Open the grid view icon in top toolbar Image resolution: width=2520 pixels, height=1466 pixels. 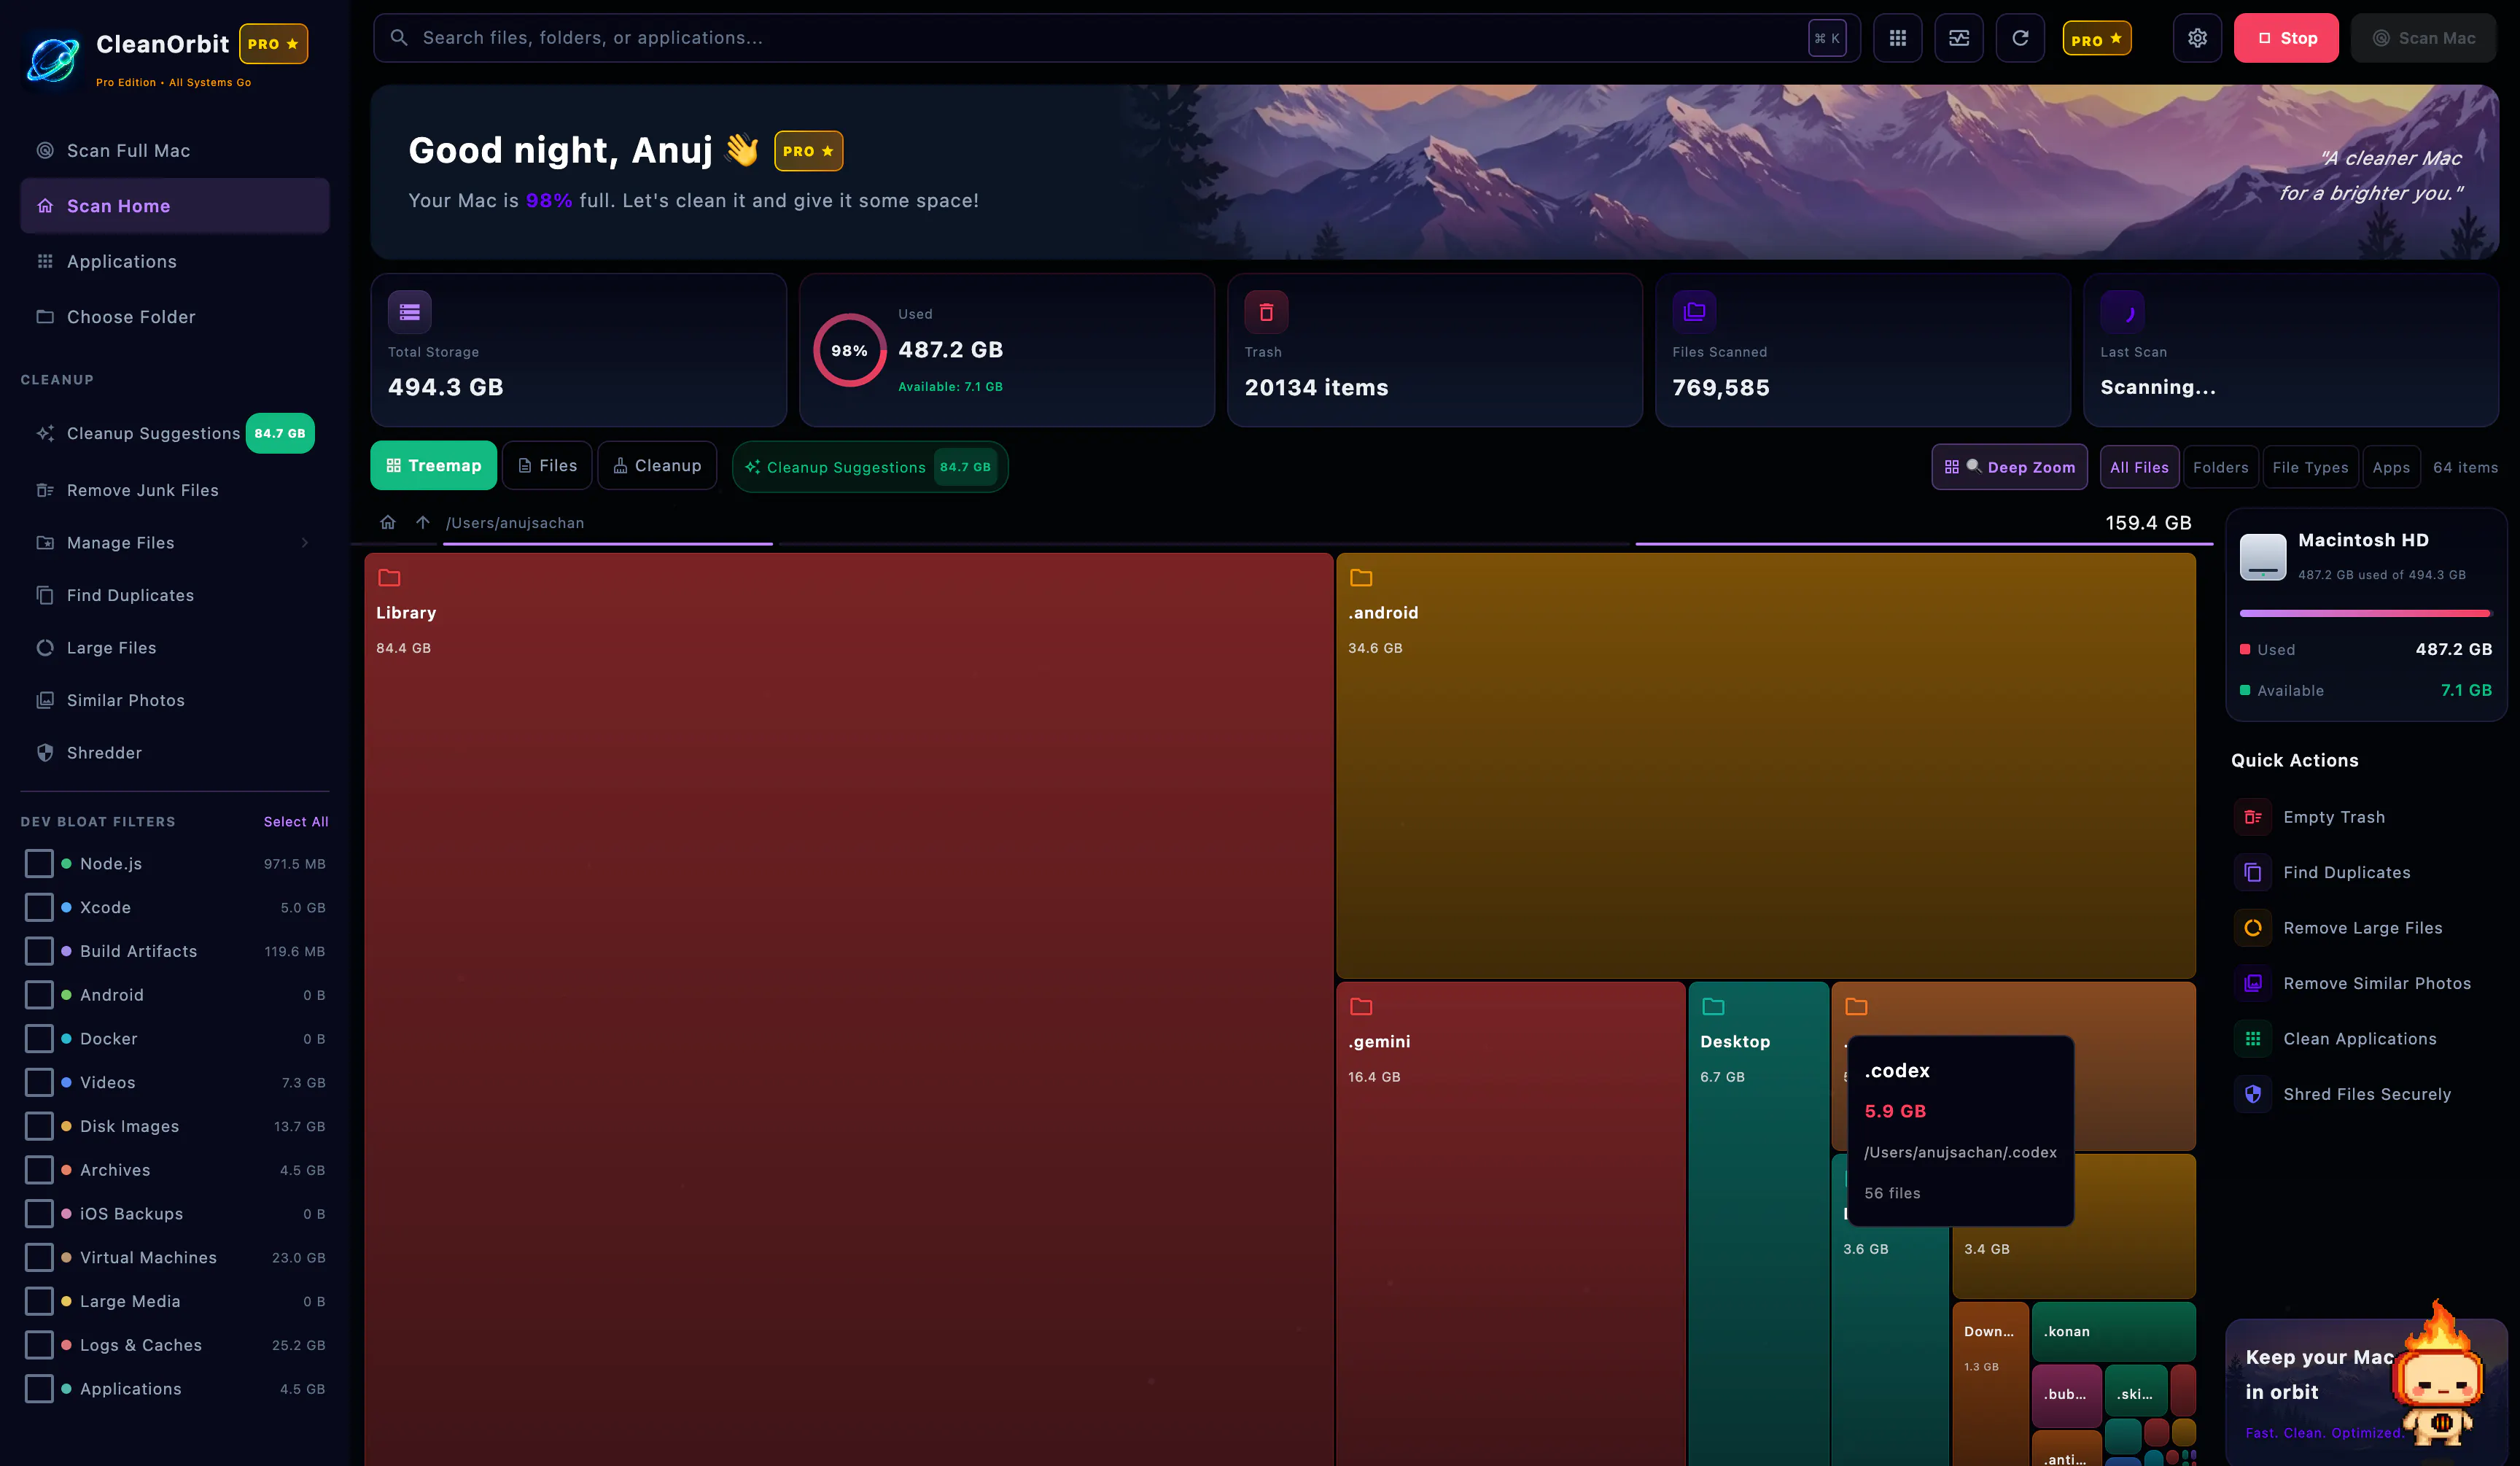coord(1897,38)
